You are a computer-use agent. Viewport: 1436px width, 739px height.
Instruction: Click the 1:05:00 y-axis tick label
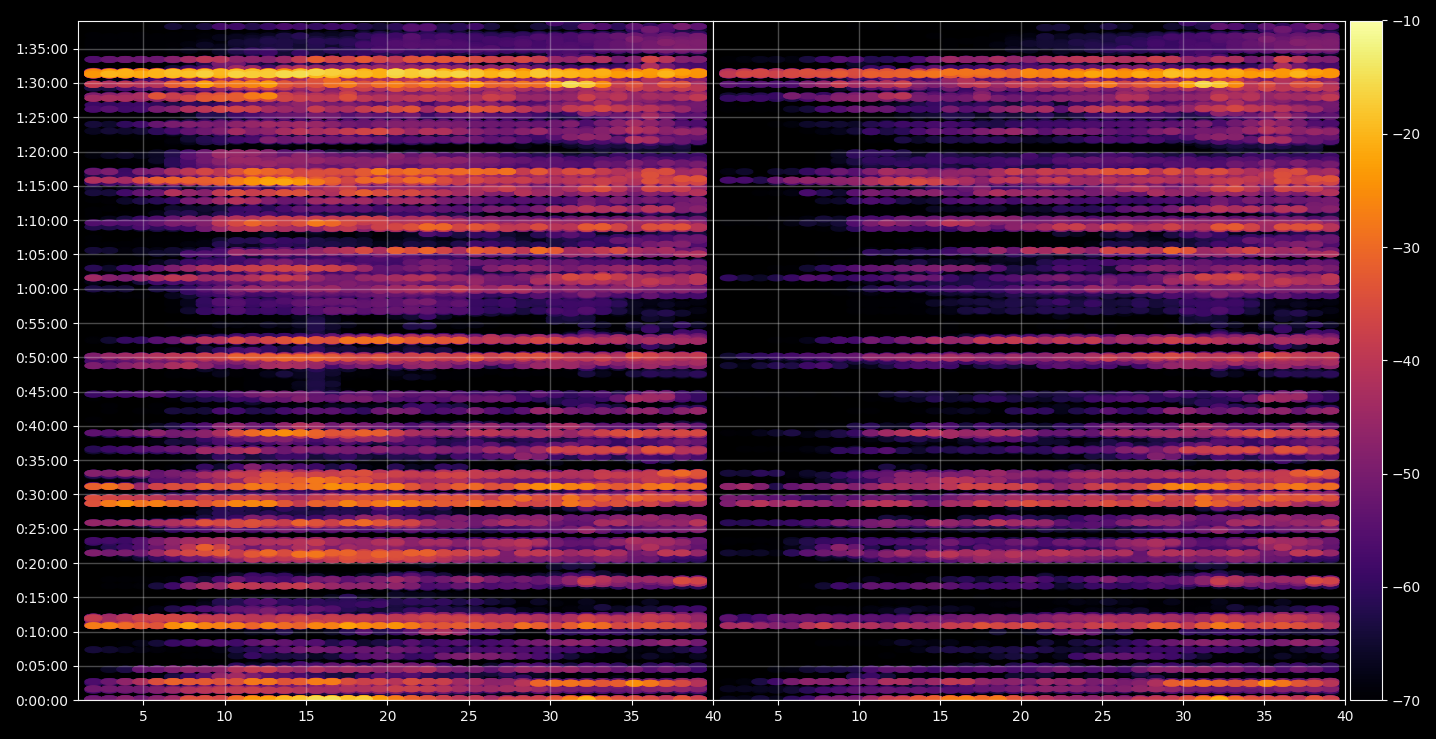pyautogui.click(x=42, y=255)
